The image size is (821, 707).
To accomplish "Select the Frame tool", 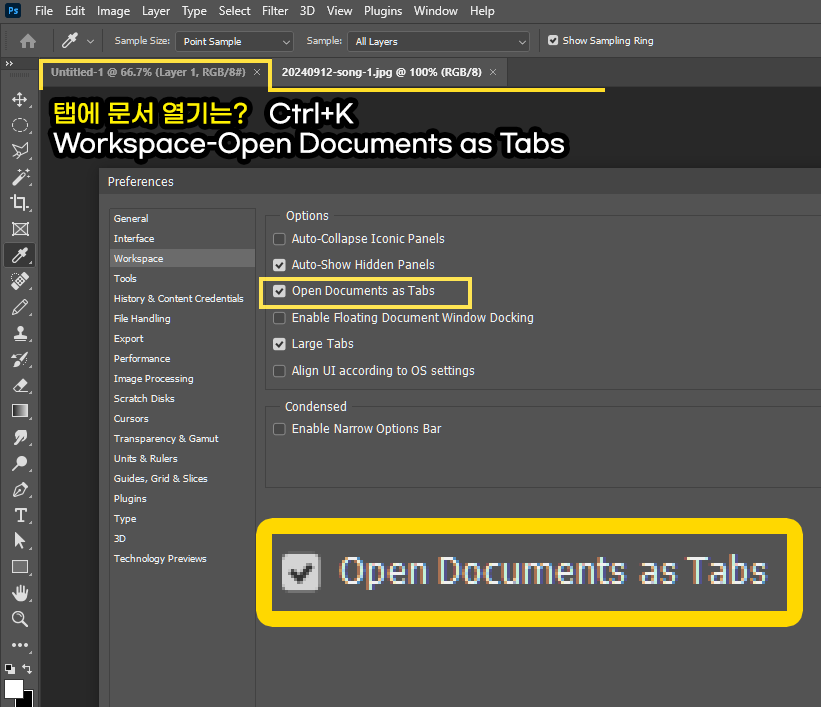I will tap(20, 229).
